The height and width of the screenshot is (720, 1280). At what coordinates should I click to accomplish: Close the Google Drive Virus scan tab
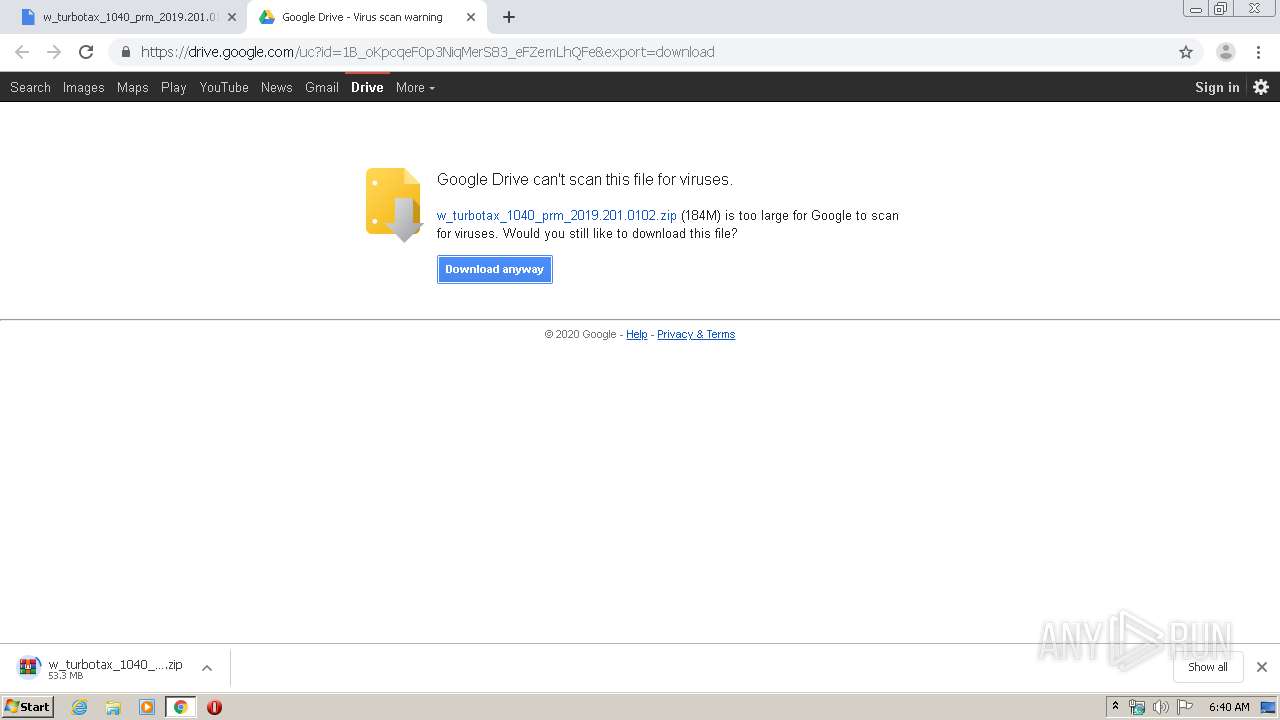pos(471,17)
